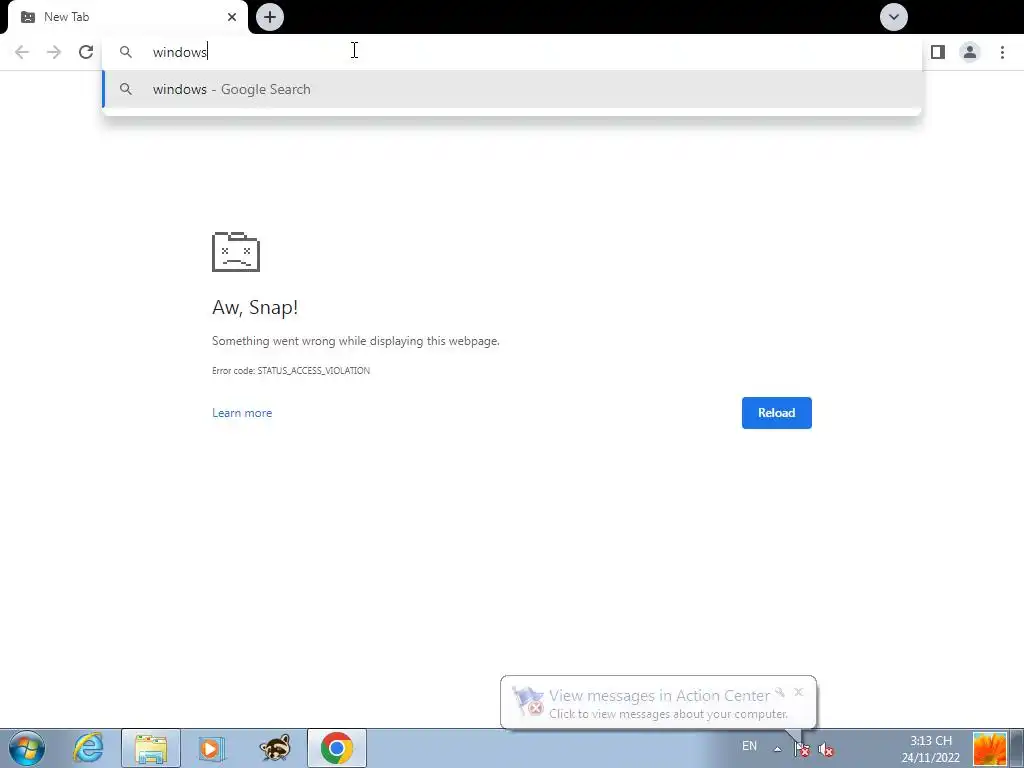Viewport: 1024px width, 768px height.
Task: Open Windows Media Player on taskbar
Action: click(212, 748)
